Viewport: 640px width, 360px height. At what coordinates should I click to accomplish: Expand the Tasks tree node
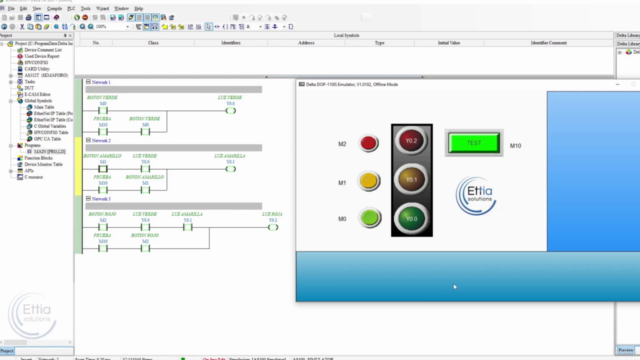click(11, 82)
